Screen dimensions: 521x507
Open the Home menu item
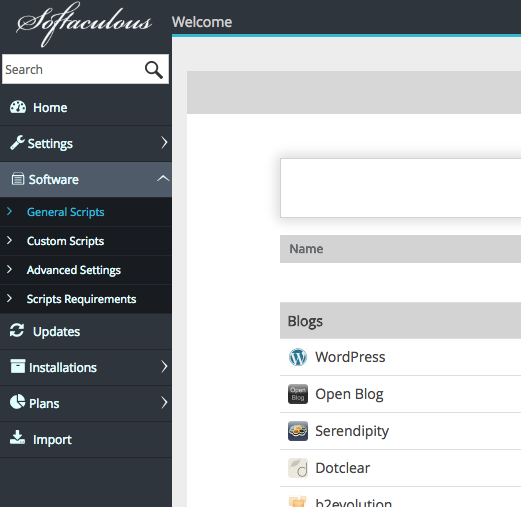click(x=86, y=108)
